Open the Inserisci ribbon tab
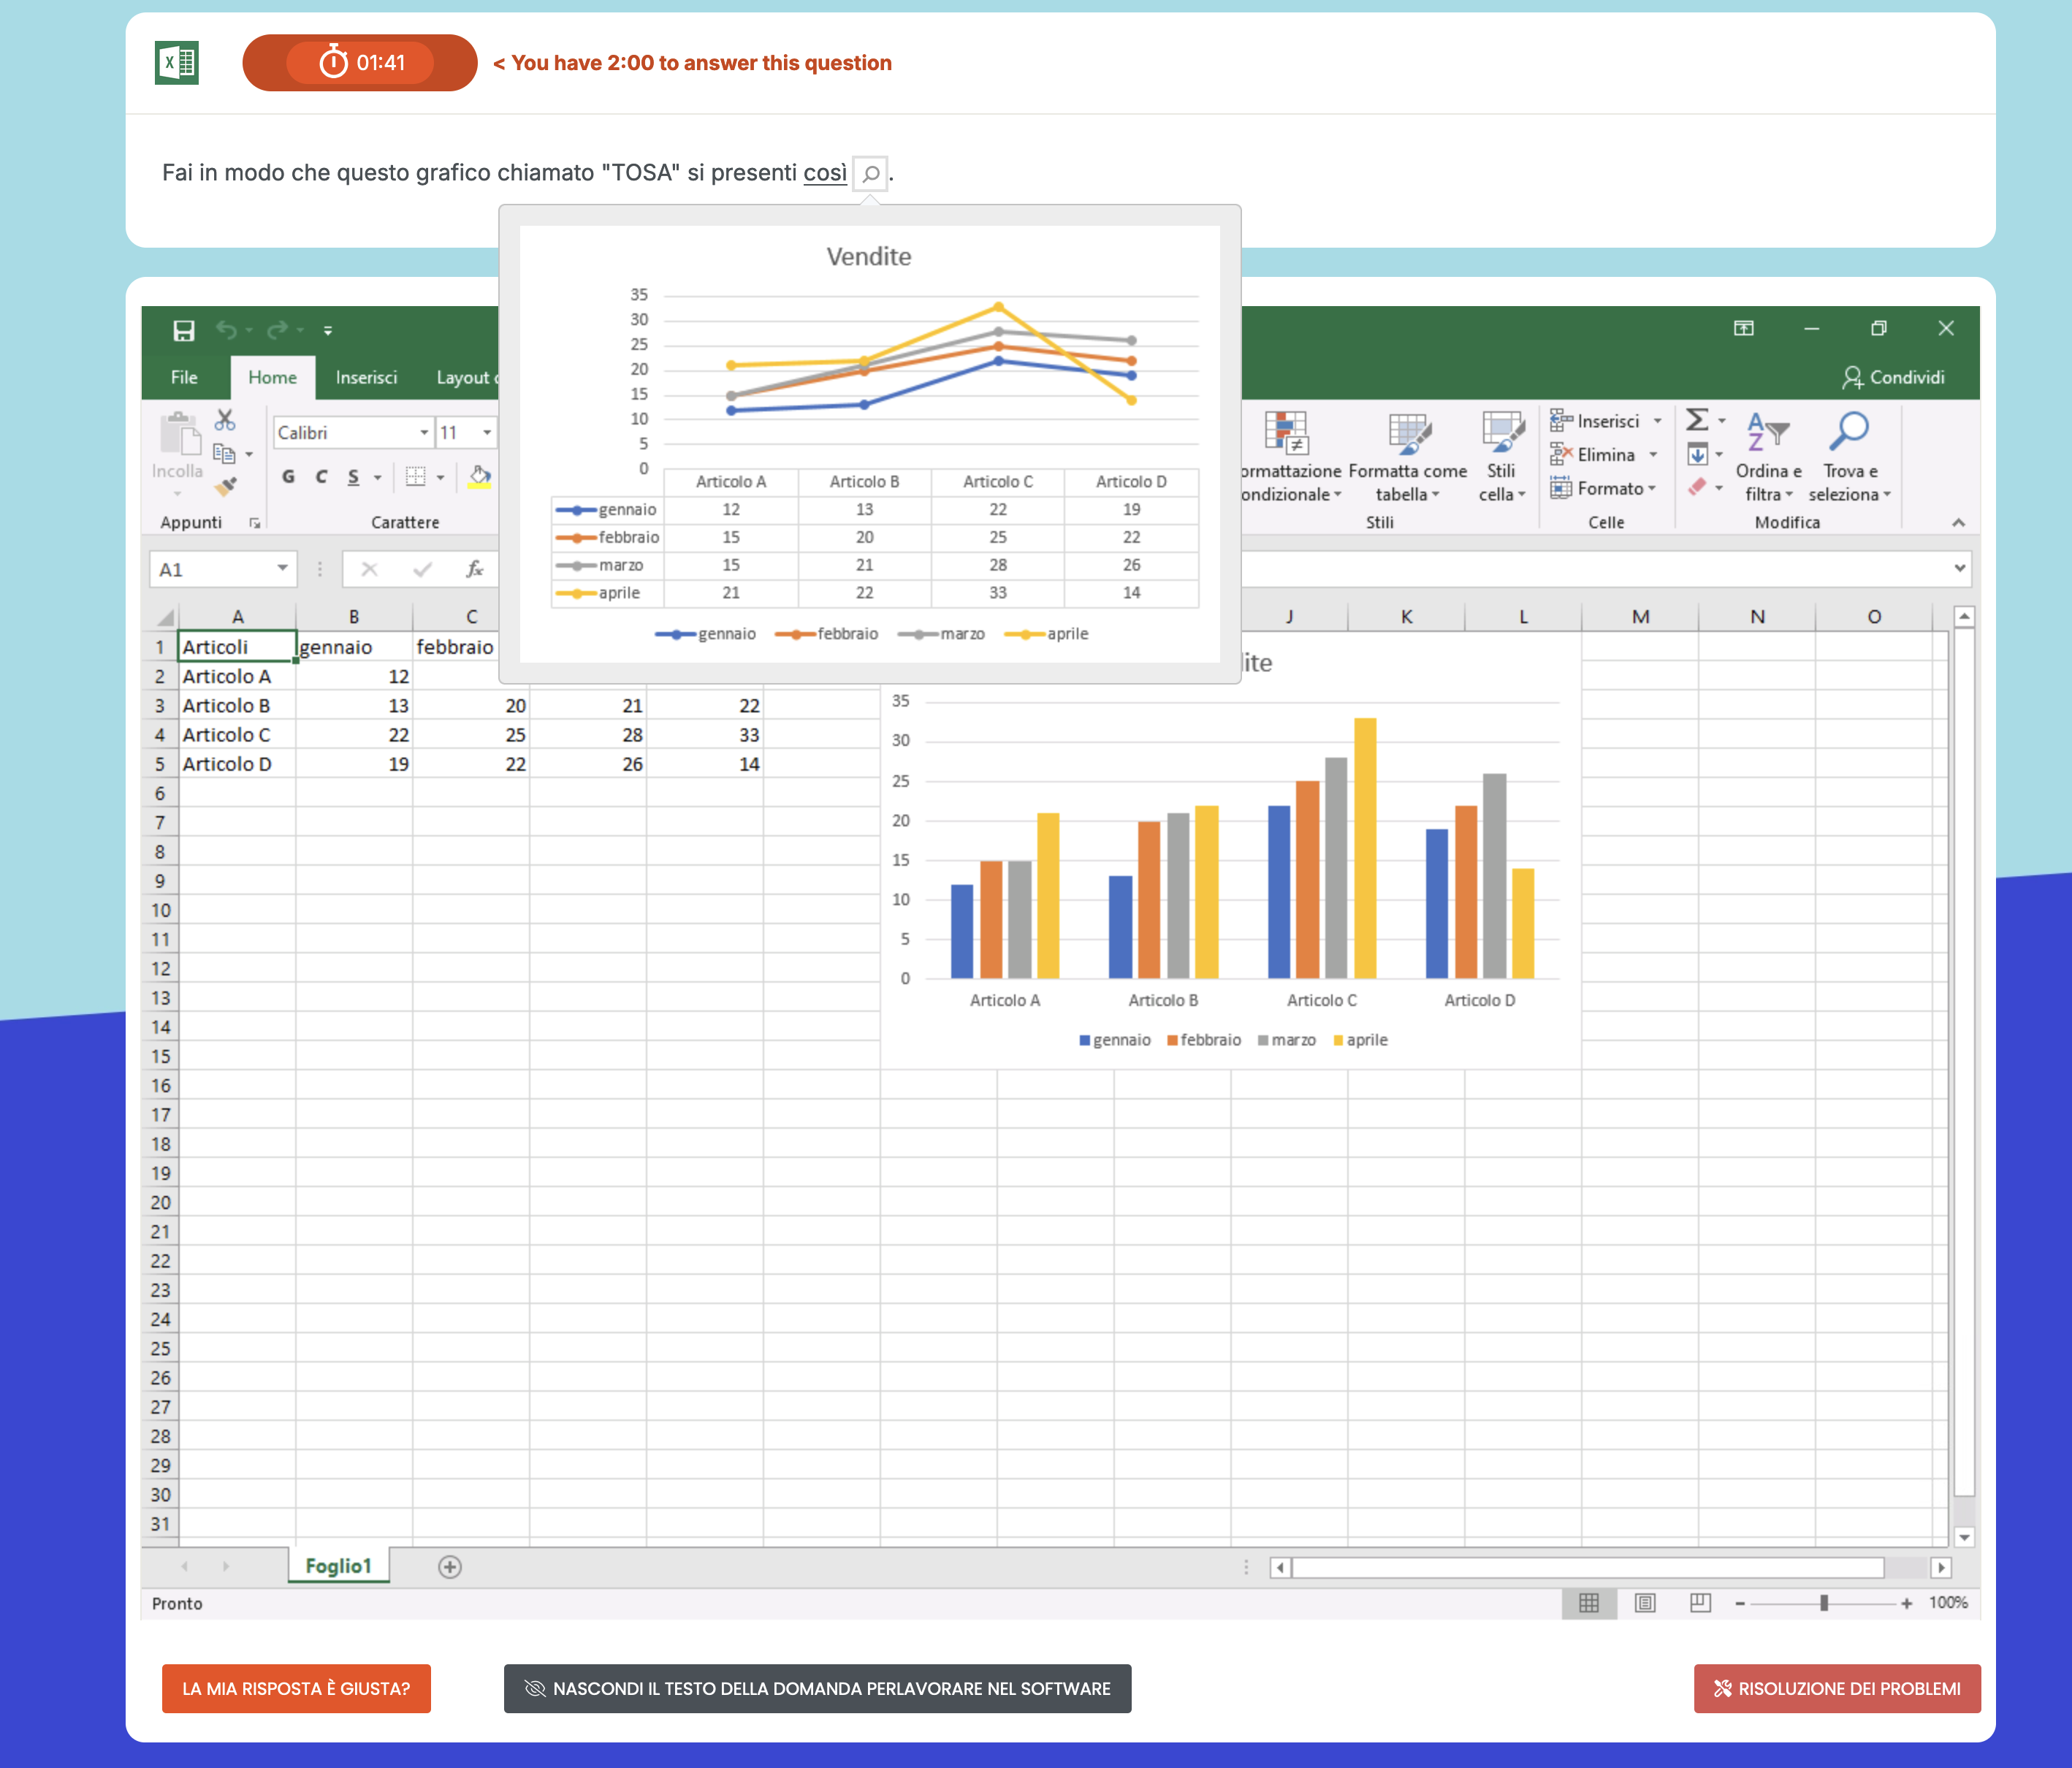The image size is (2072, 1768). pyautogui.click(x=366, y=377)
